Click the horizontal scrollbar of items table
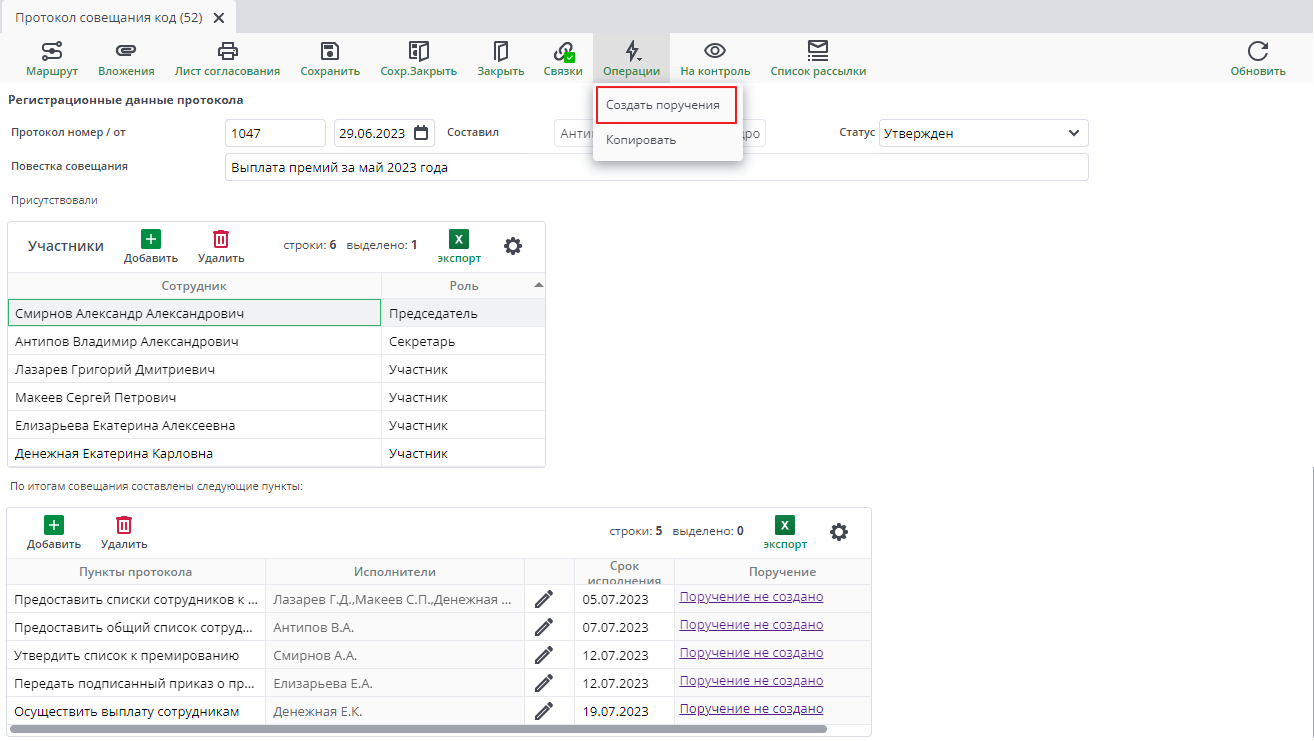Screen dimensions: 1314x741 [x=418, y=730]
